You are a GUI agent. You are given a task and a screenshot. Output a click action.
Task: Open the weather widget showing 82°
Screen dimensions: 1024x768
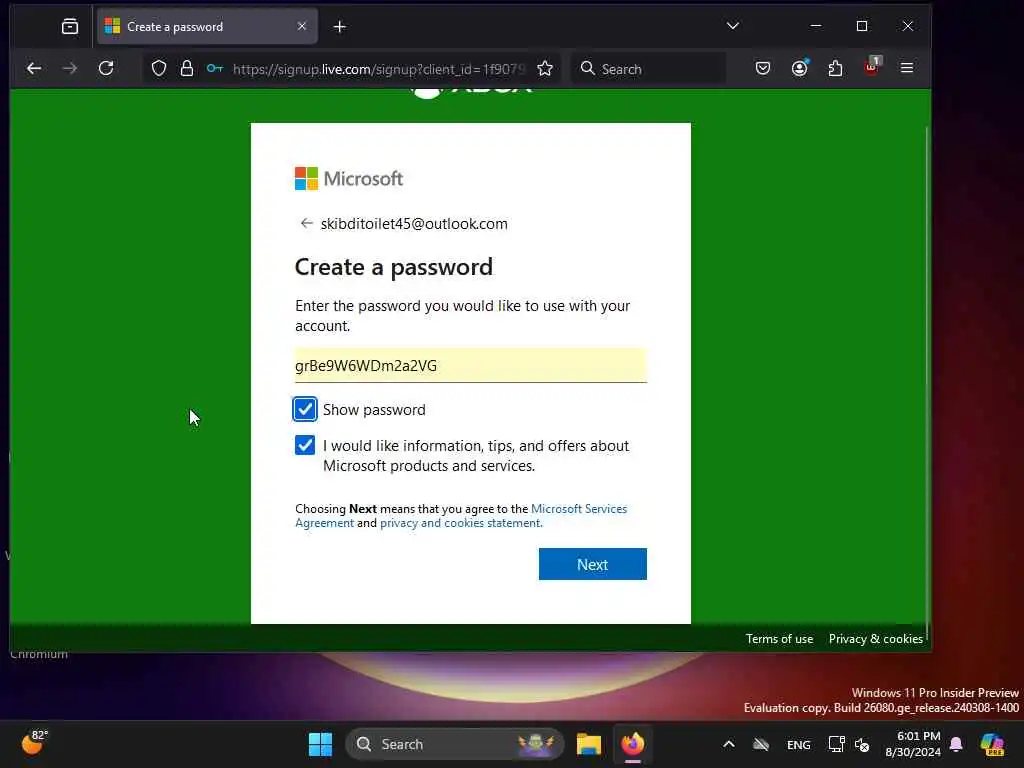[x=34, y=743]
